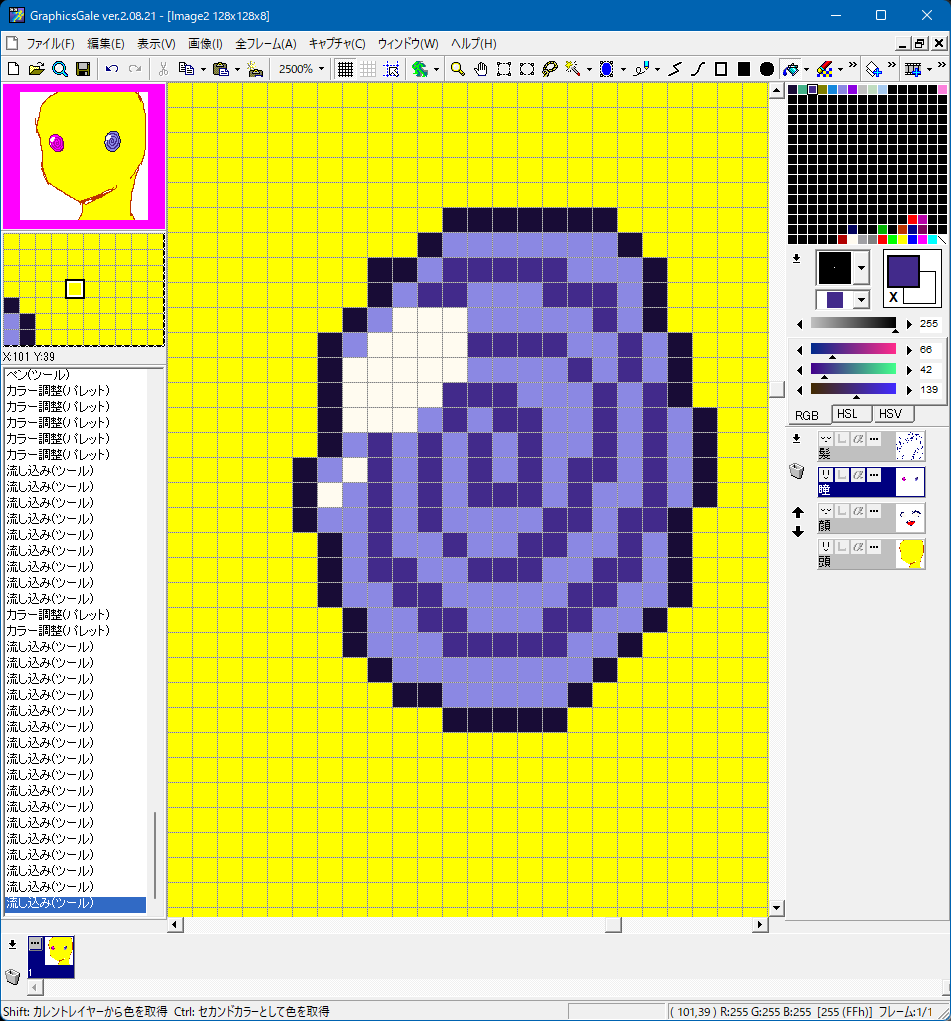951x1021 pixels.
Task: Expand the magic wand options dropdown arrow
Action: coord(589,69)
